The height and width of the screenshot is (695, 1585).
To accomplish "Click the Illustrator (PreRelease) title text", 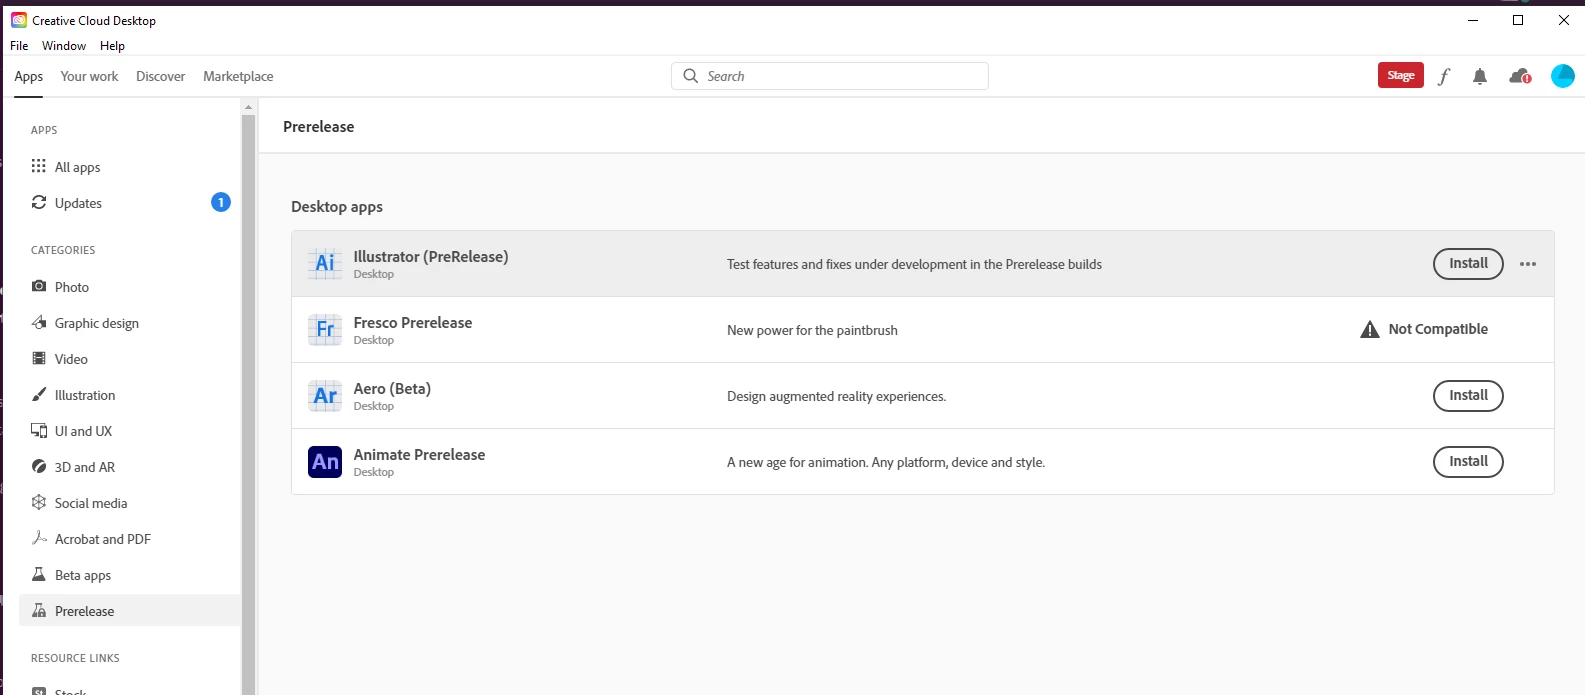I will (x=431, y=256).
